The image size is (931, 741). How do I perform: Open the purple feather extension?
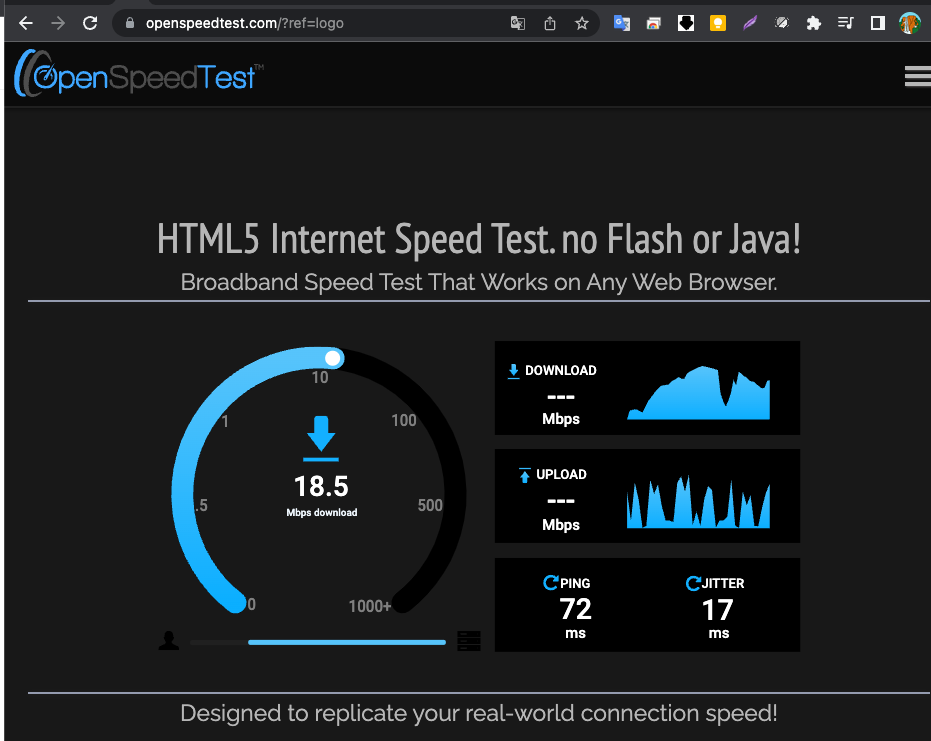coord(750,23)
